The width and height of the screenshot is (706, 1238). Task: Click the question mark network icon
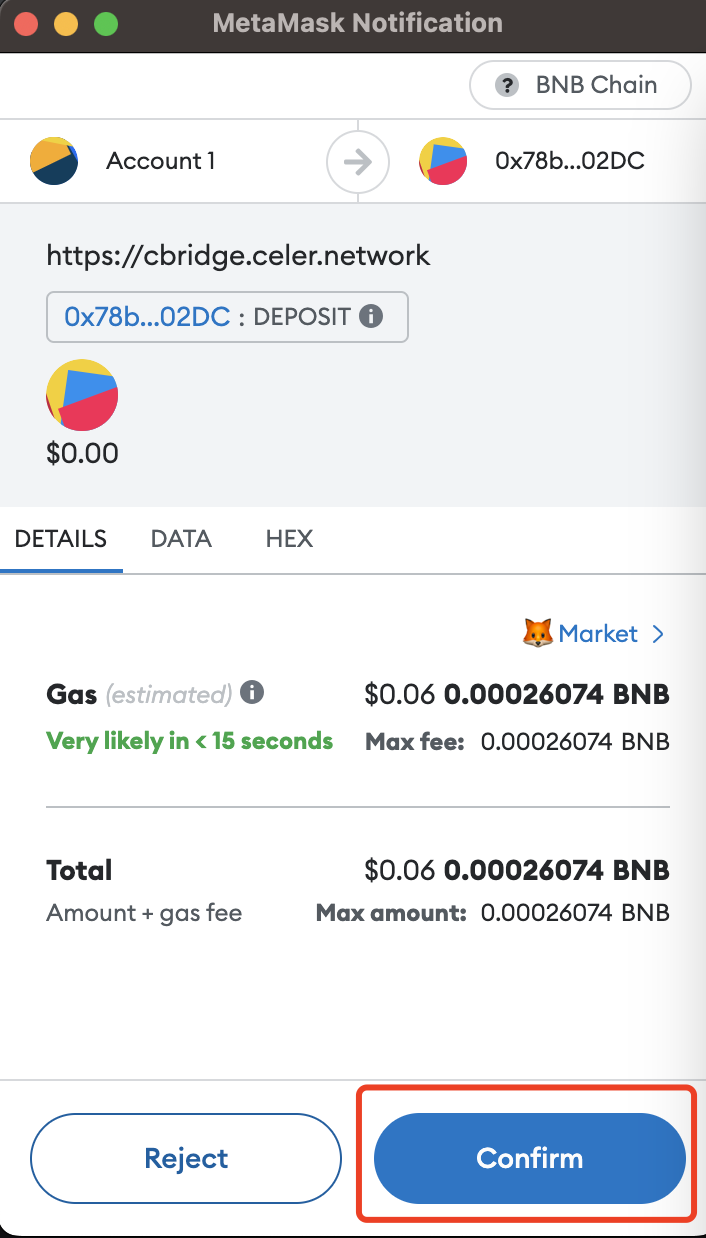point(507,86)
